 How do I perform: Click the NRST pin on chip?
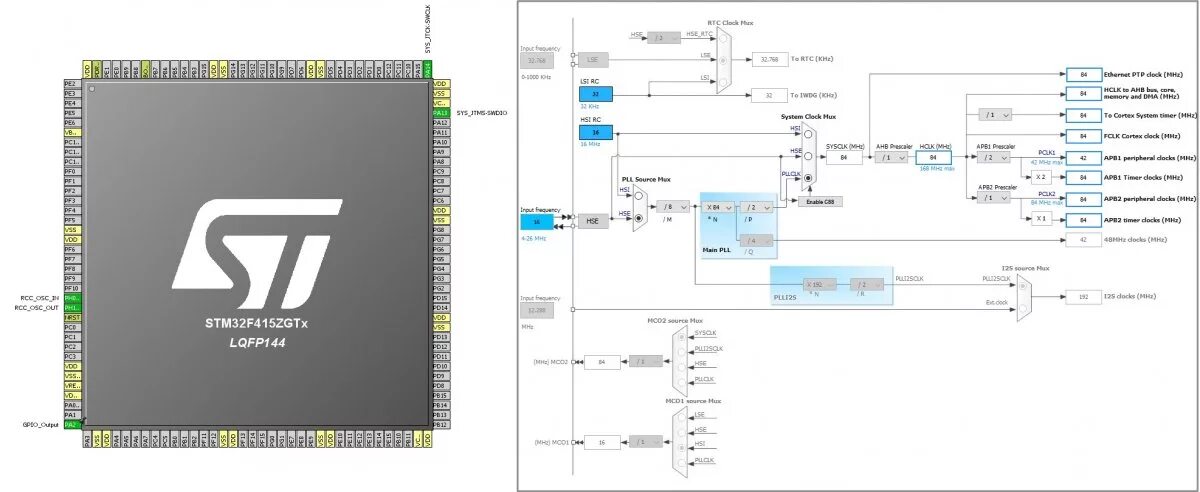pyautogui.click(x=71, y=318)
